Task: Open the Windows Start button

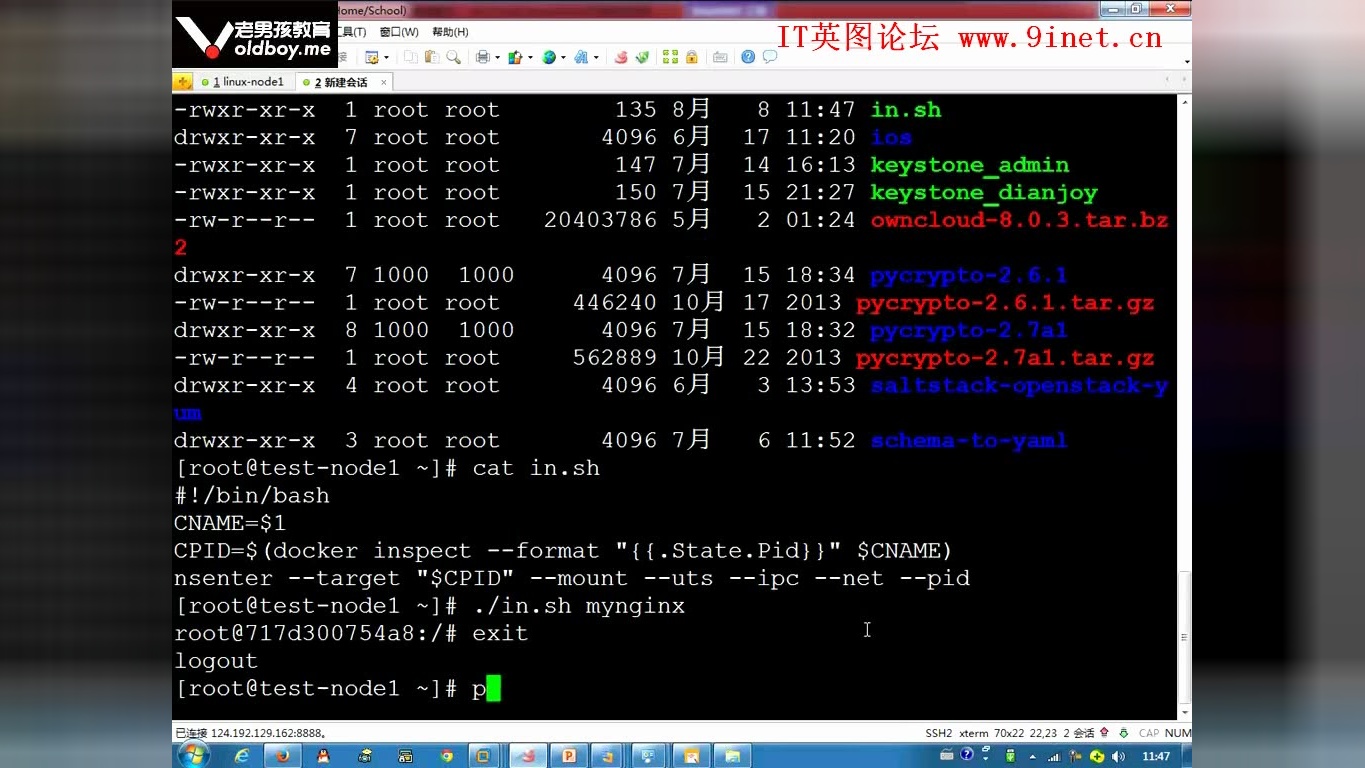Action: click(x=192, y=755)
